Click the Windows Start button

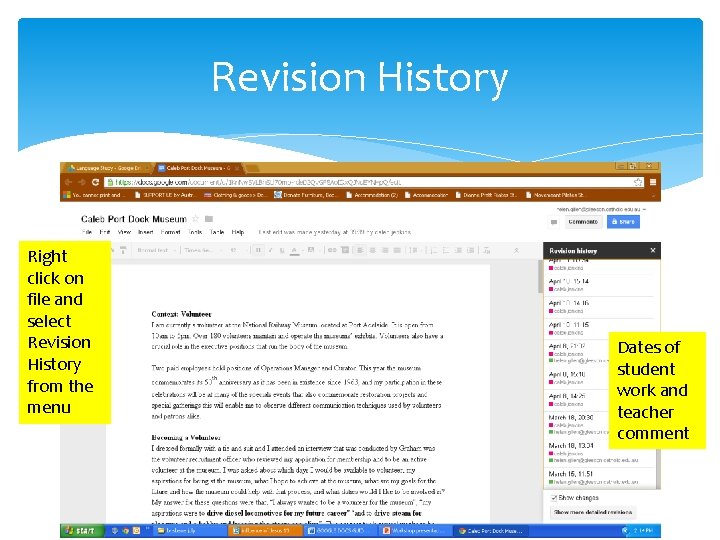click(81, 531)
